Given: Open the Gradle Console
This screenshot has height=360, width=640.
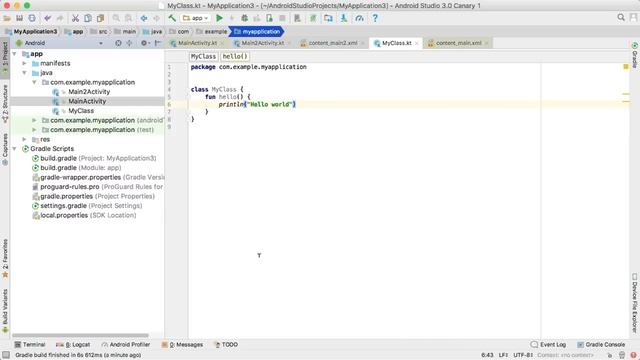Looking at the screenshot, I should (x=601, y=344).
